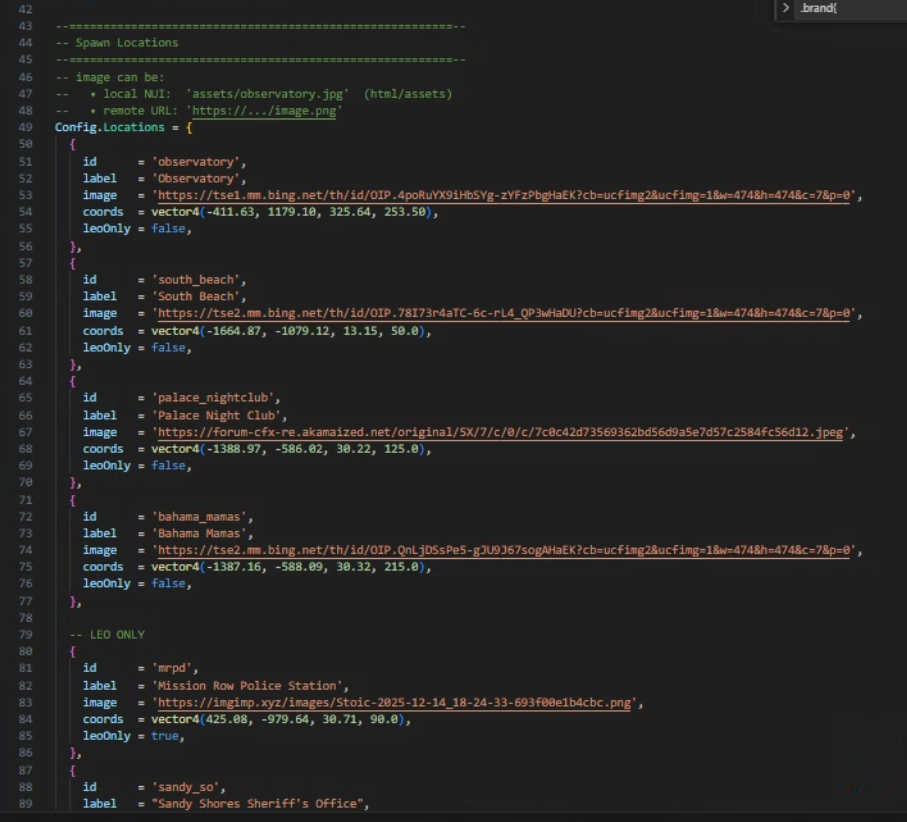907x822 pixels.
Task: Open the imgimp.xyz Stoic png link
Action: (x=394, y=703)
